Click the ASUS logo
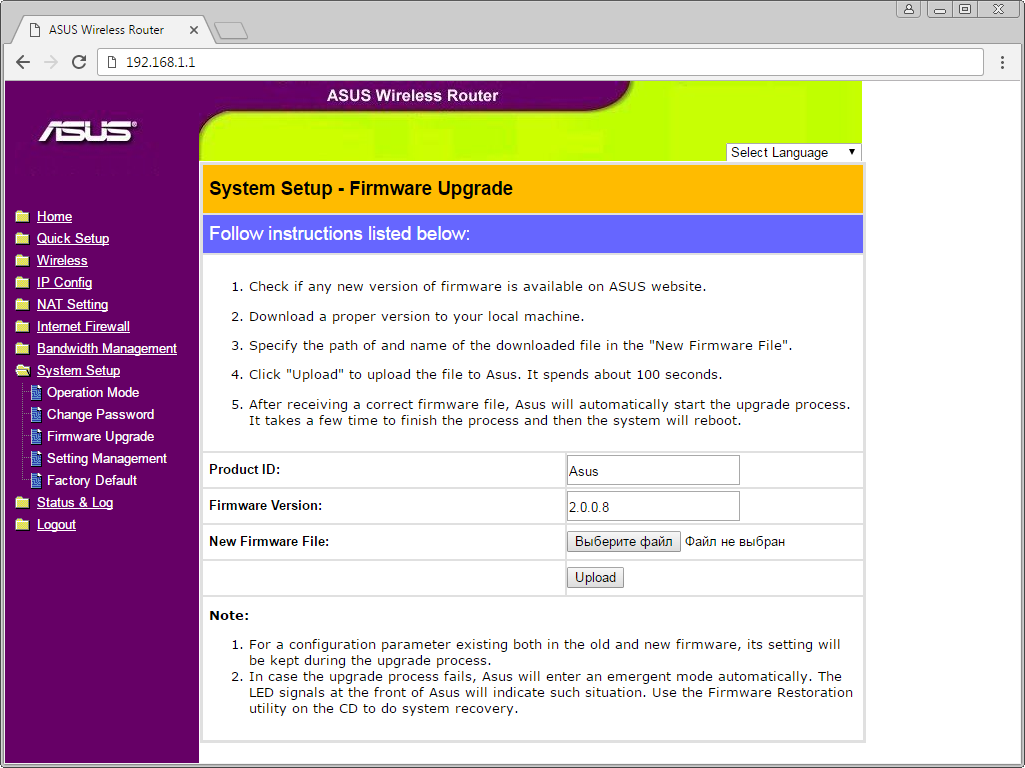This screenshot has width=1025, height=768. pyautogui.click(x=87, y=131)
